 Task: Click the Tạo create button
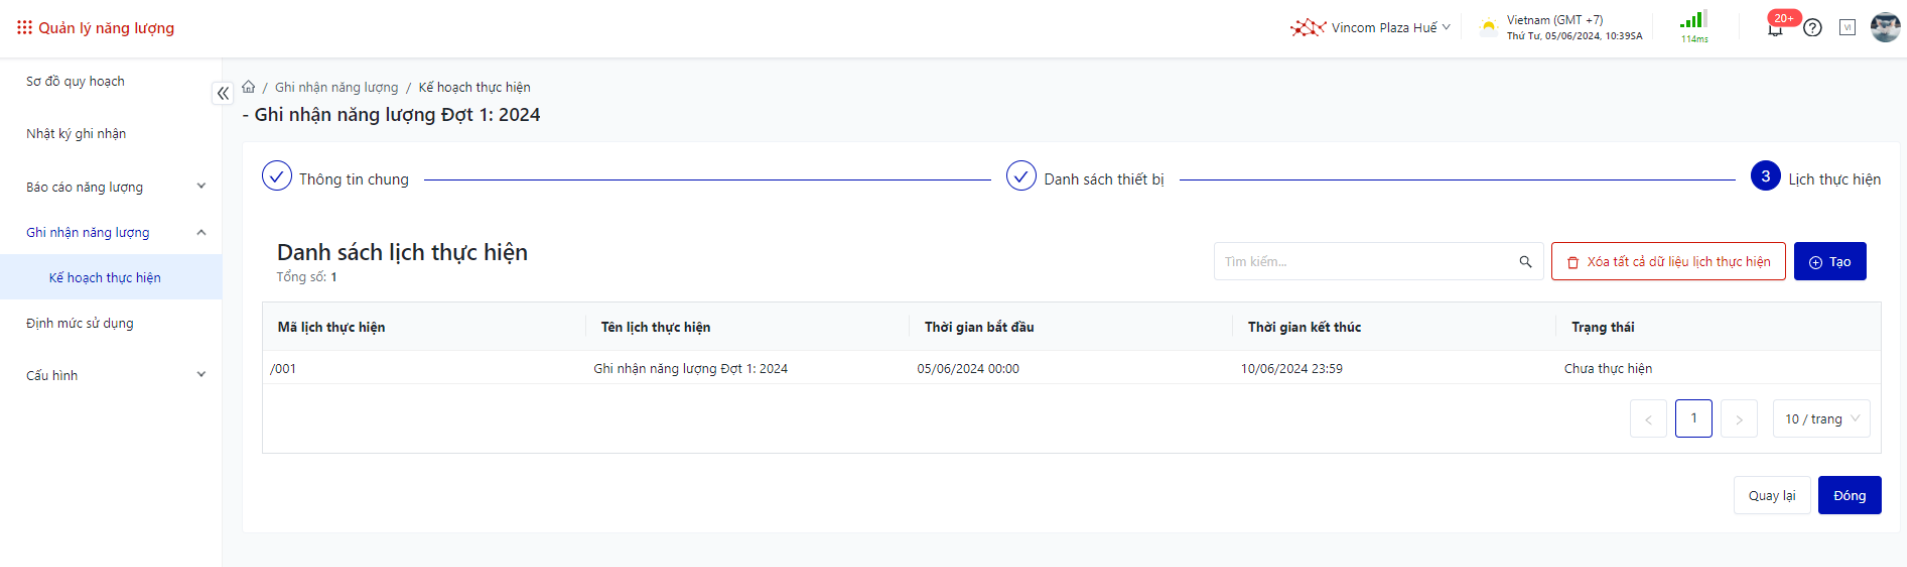tap(1829, 262)
